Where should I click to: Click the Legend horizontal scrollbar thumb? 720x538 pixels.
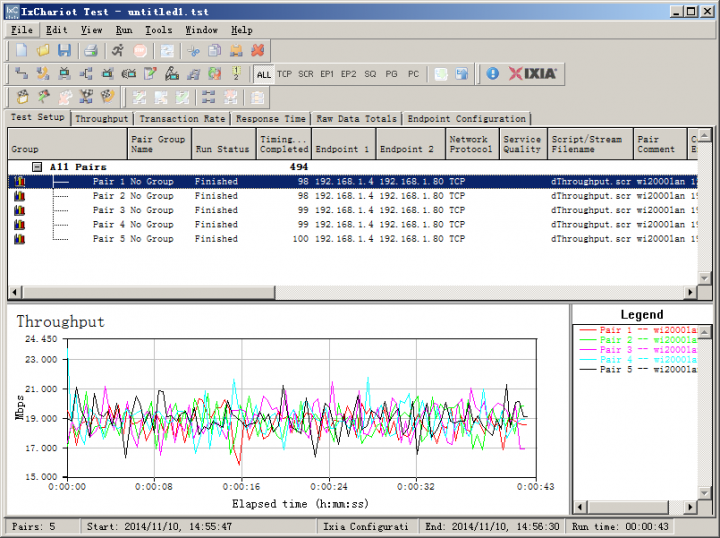click(x=628, y=507)
